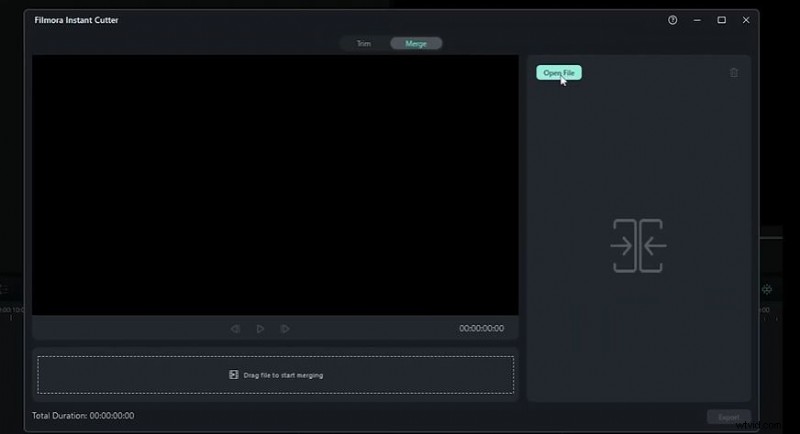Click the trash delete icon

click(x=734, y=73)
